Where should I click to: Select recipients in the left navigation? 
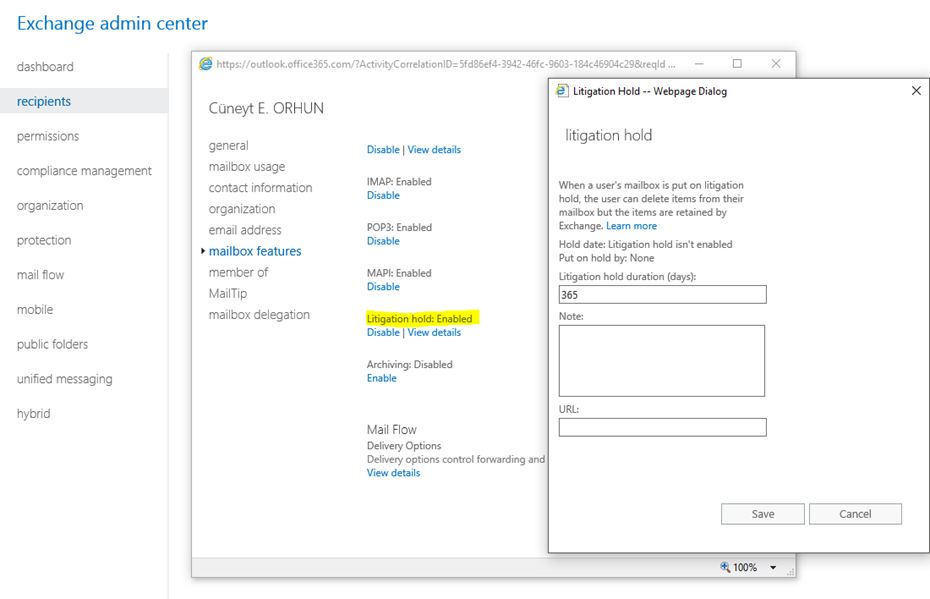[x=44, y=101]
